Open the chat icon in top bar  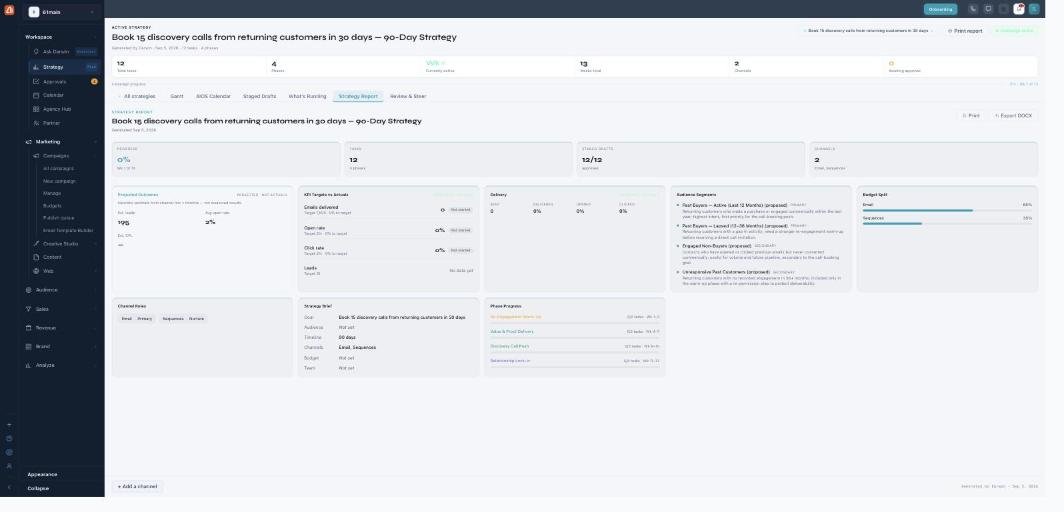[x=988, y=9]
